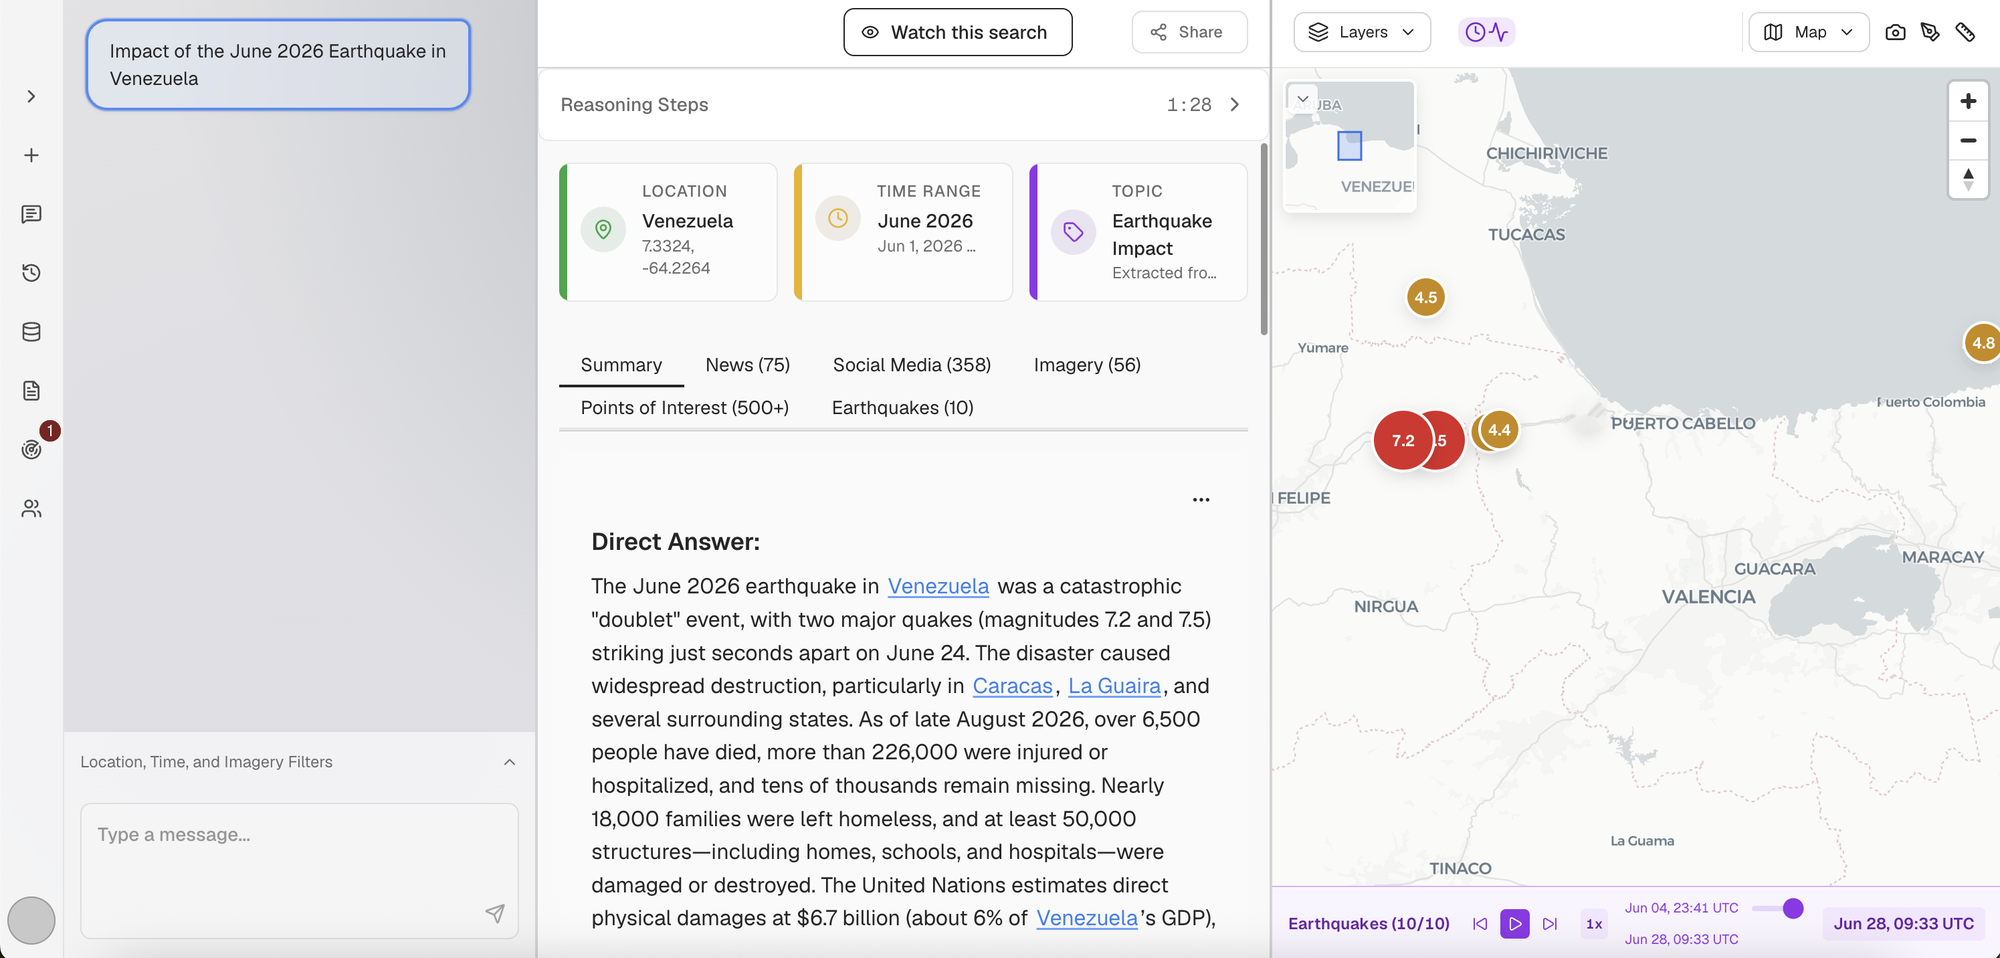Open the chat messages sidebar icon
This screenshot has width=2000, height=958.
(x=31, y=214)
